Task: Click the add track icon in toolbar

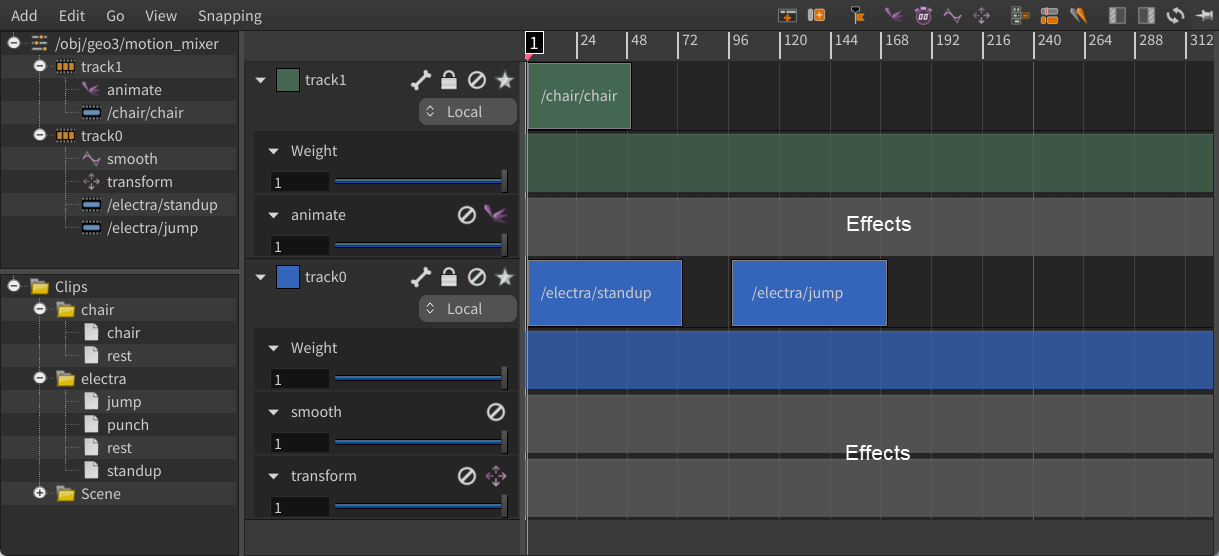Action: click(788, 15)
